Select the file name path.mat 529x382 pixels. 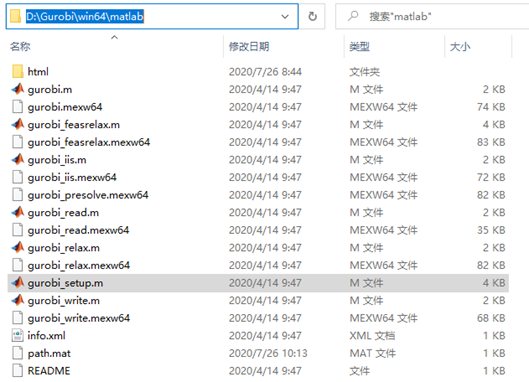click(49, 353)
